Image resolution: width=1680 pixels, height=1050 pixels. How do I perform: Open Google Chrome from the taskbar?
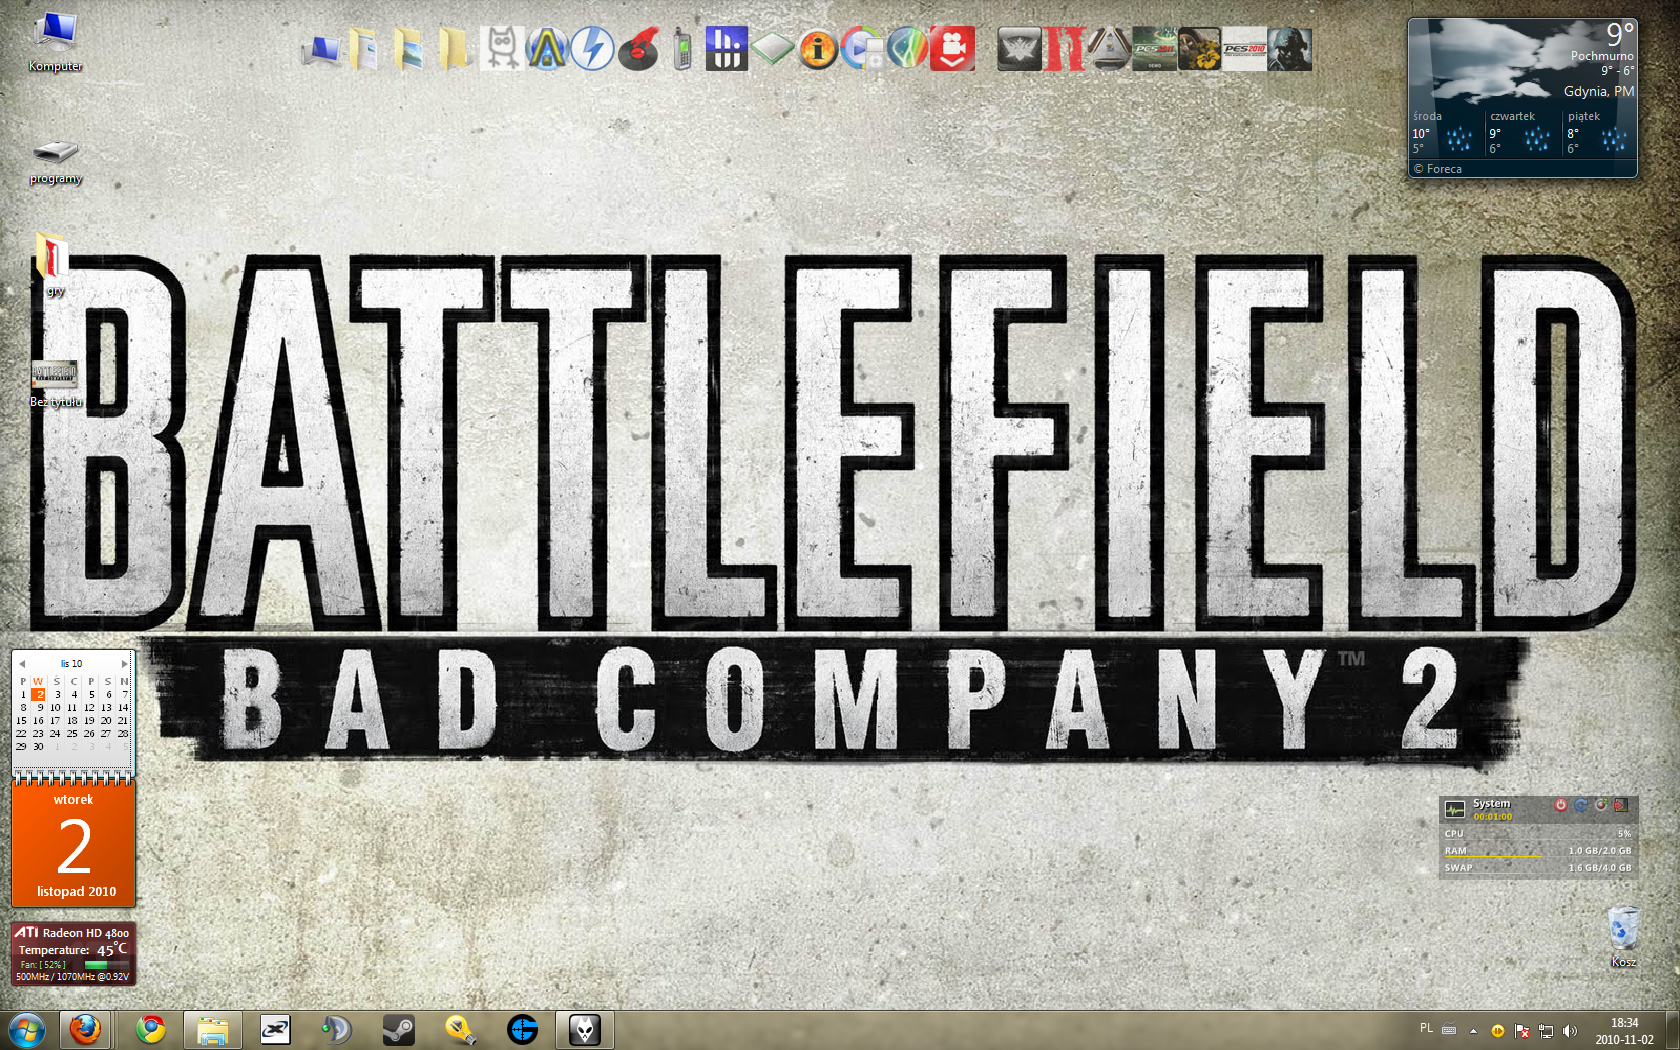point(151,1029)
